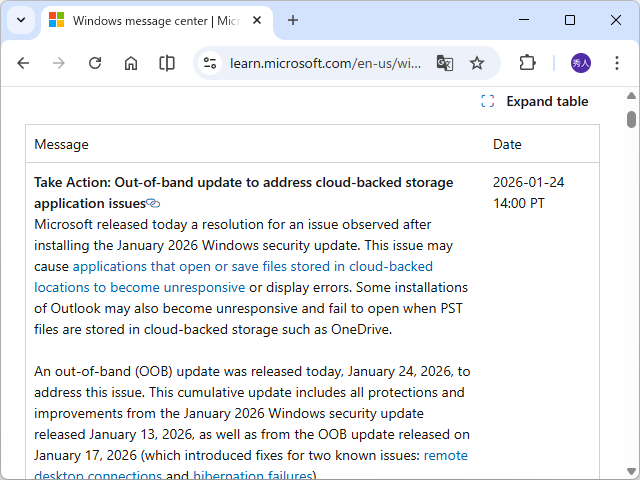640x480 pixels.
Task: Follow the remote desktop connections link
Action: coord(445,455)
